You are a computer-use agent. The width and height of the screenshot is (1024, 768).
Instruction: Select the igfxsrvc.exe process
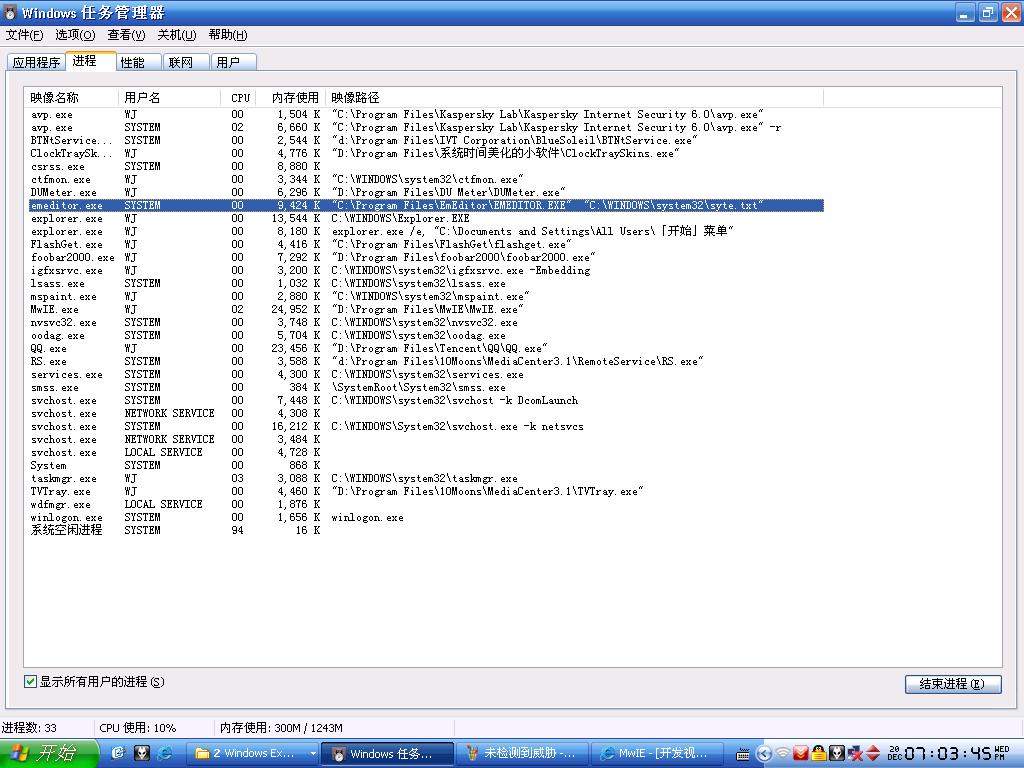[x=426, y=270]
